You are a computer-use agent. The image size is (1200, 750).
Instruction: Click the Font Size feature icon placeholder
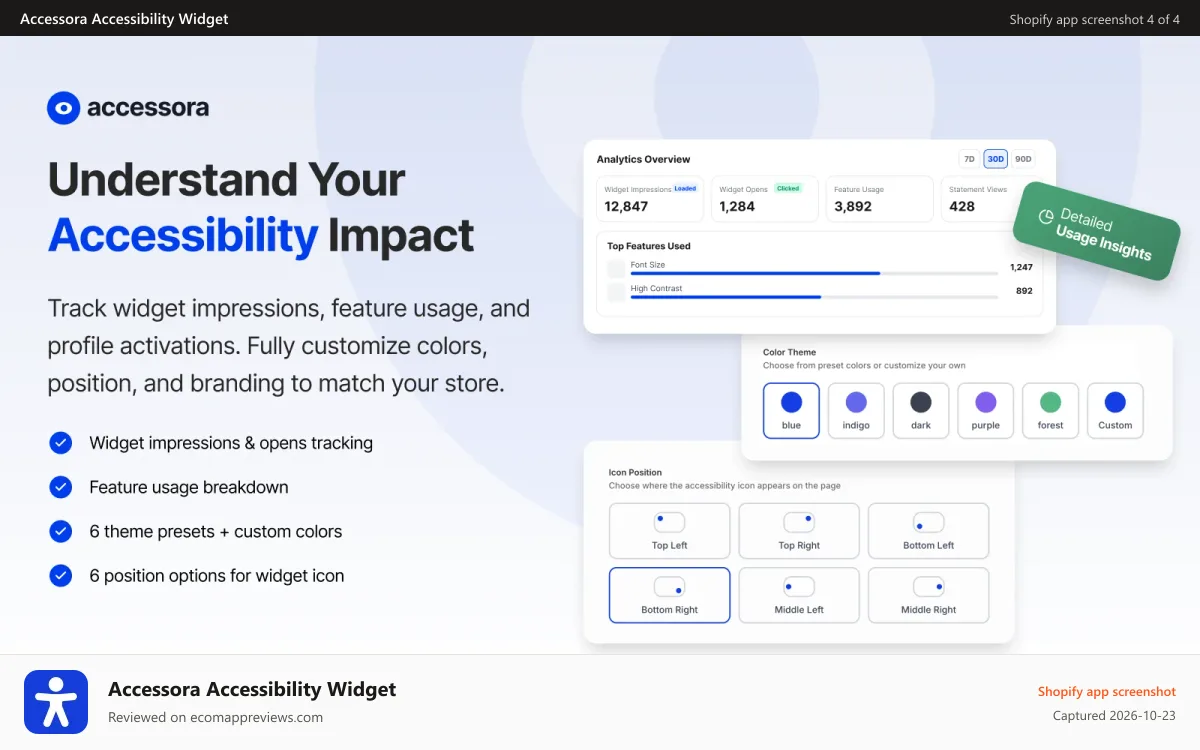pos(615,268)
